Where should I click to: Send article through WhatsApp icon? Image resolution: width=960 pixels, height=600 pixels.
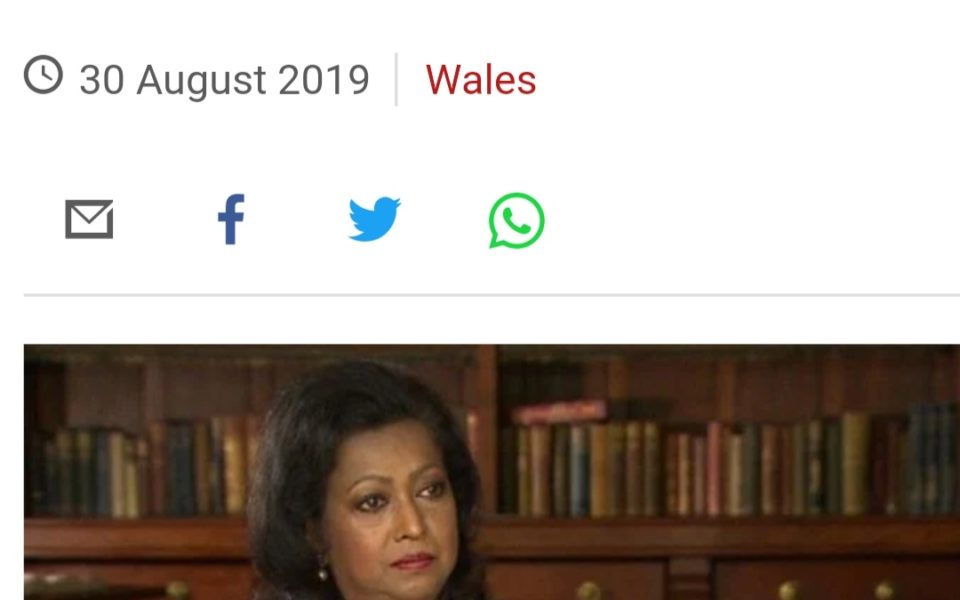coord(516,220)
